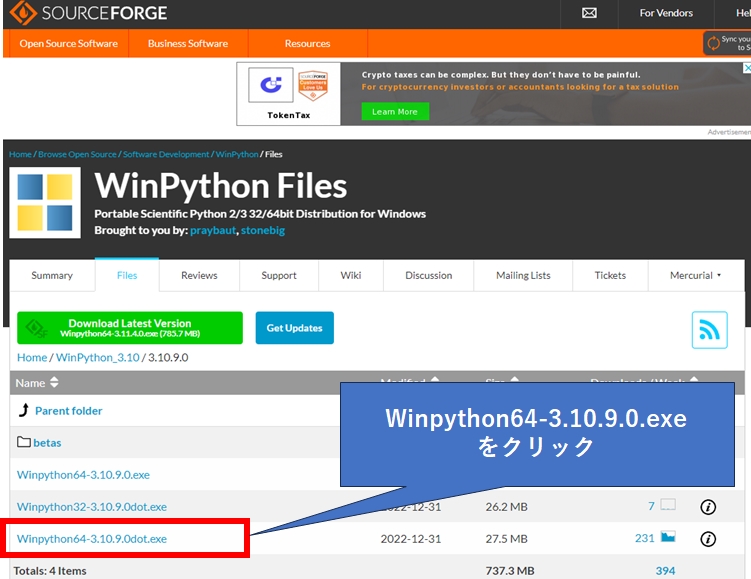Screen dimensions: 751x579
Task: Click the 7 weekly downloads count
Action: pos(651,506)
